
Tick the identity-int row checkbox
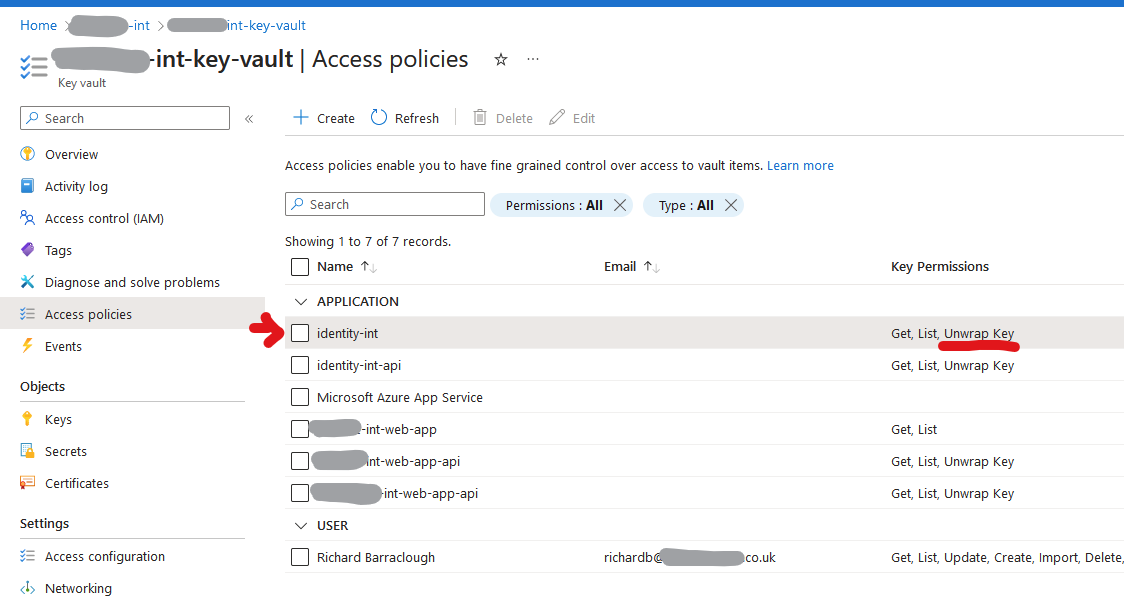299,333
